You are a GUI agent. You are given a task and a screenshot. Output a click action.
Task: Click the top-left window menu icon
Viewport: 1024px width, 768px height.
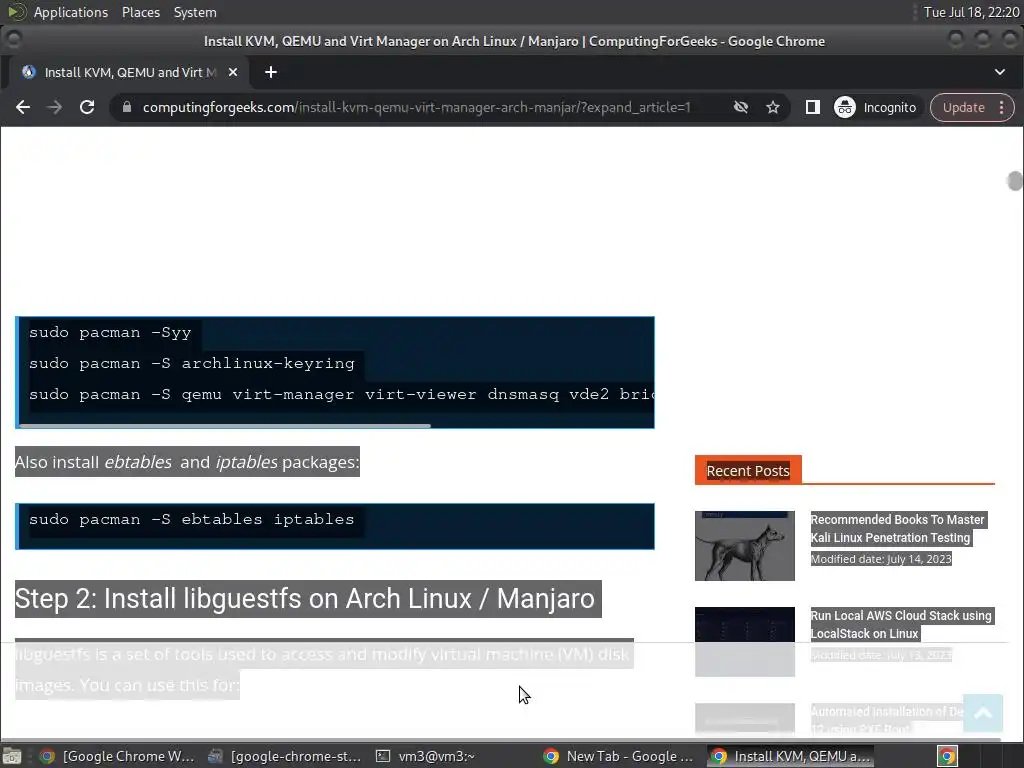(x=13, y=40)
